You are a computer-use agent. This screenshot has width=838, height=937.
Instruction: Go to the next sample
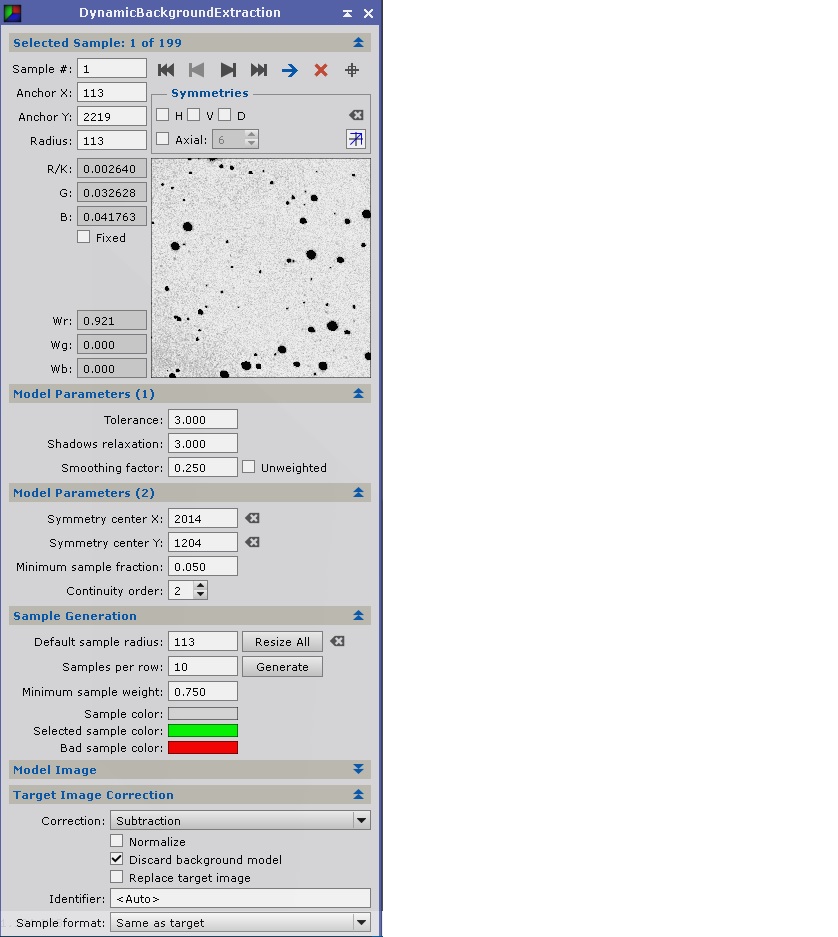[x=228, y=70]
